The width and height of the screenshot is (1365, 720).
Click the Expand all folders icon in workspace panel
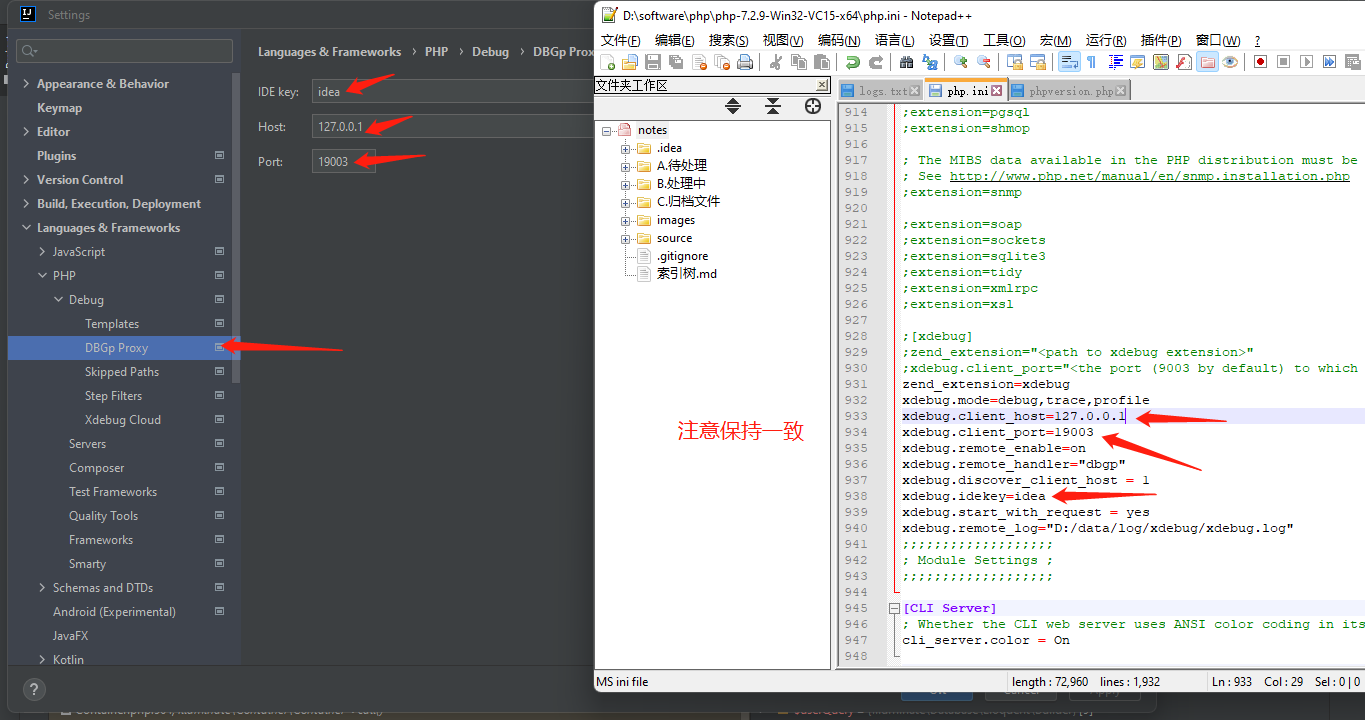733,106
